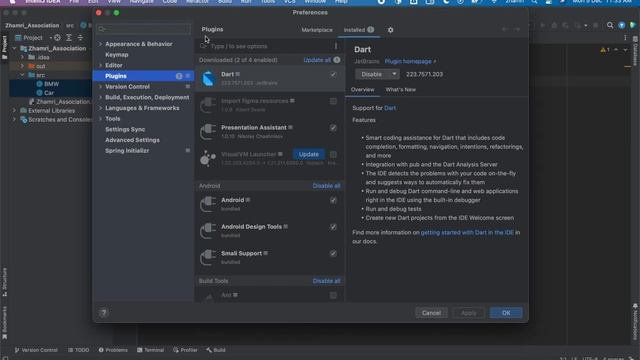The height and width of the screenshot is (360, 640).
Task: Open the What's New tab
Action: point(400,89)
